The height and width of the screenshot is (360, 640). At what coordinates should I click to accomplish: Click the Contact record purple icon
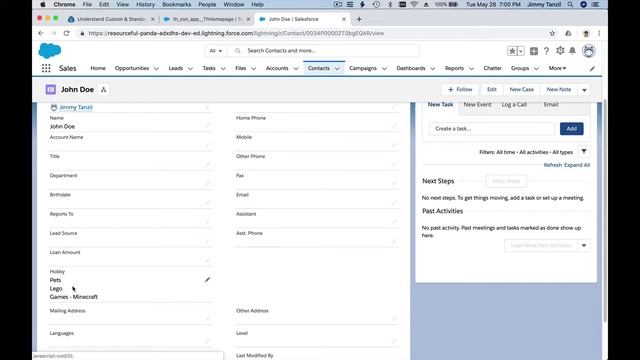click(51, 89)
